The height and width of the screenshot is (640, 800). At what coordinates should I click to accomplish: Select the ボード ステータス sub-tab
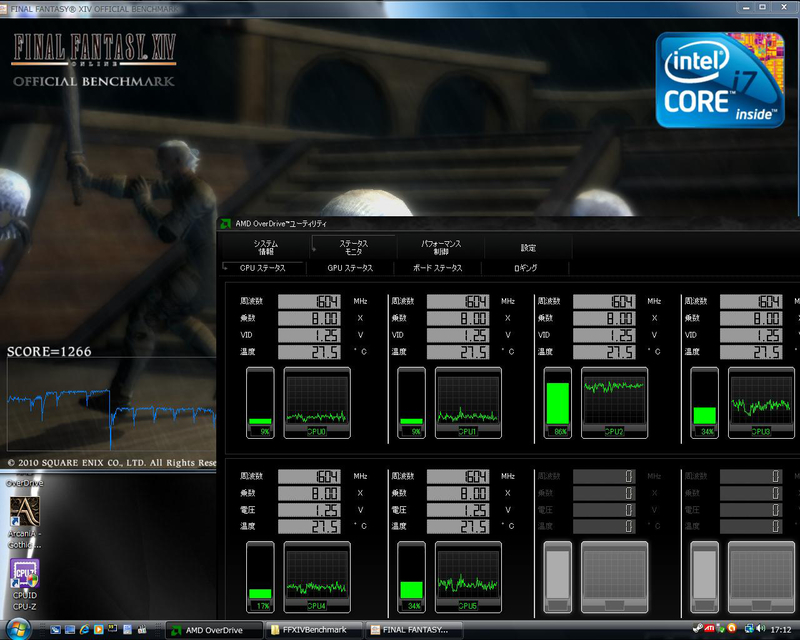[437, 268]
